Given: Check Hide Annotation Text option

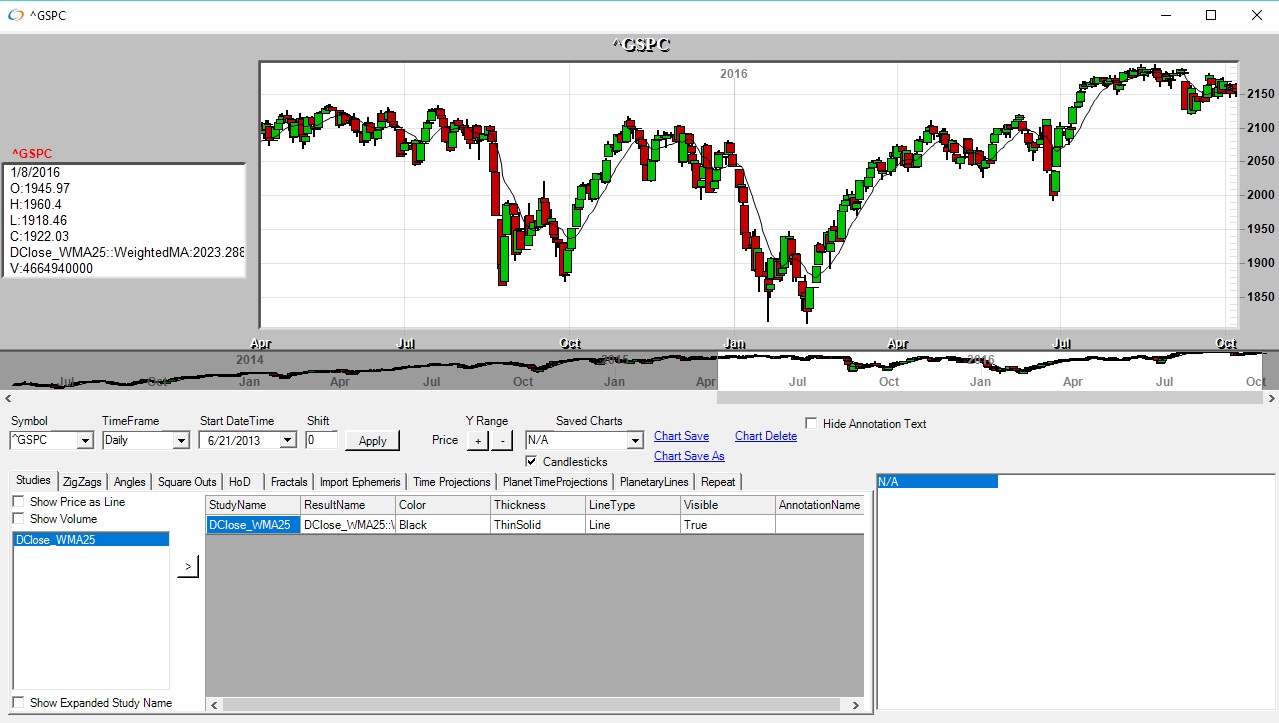Looking at the screenshot, I should (x=811, y=424).
